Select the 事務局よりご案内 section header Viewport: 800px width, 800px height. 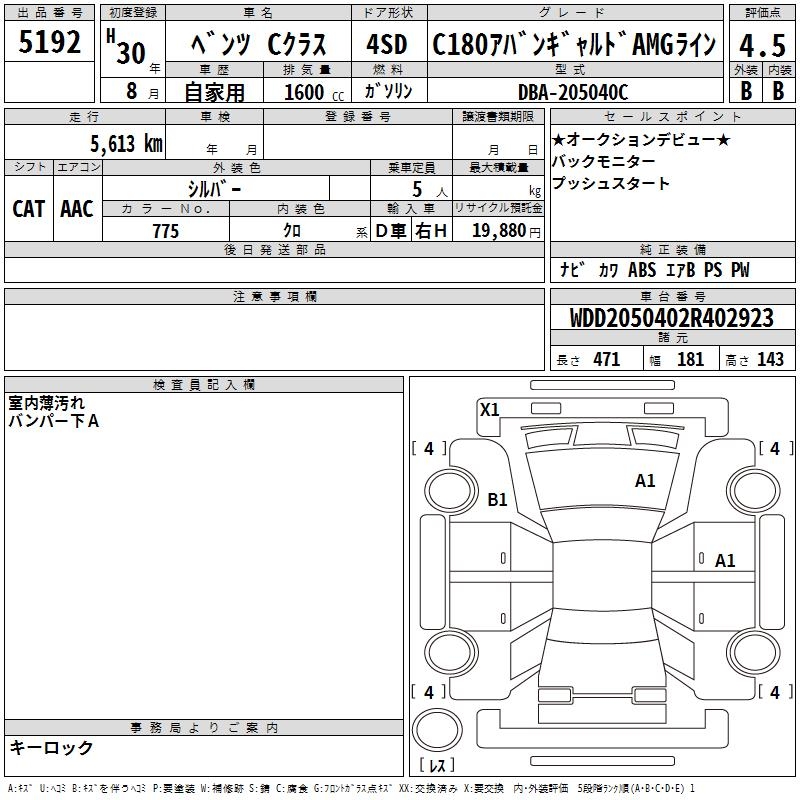tap(204, 728)
